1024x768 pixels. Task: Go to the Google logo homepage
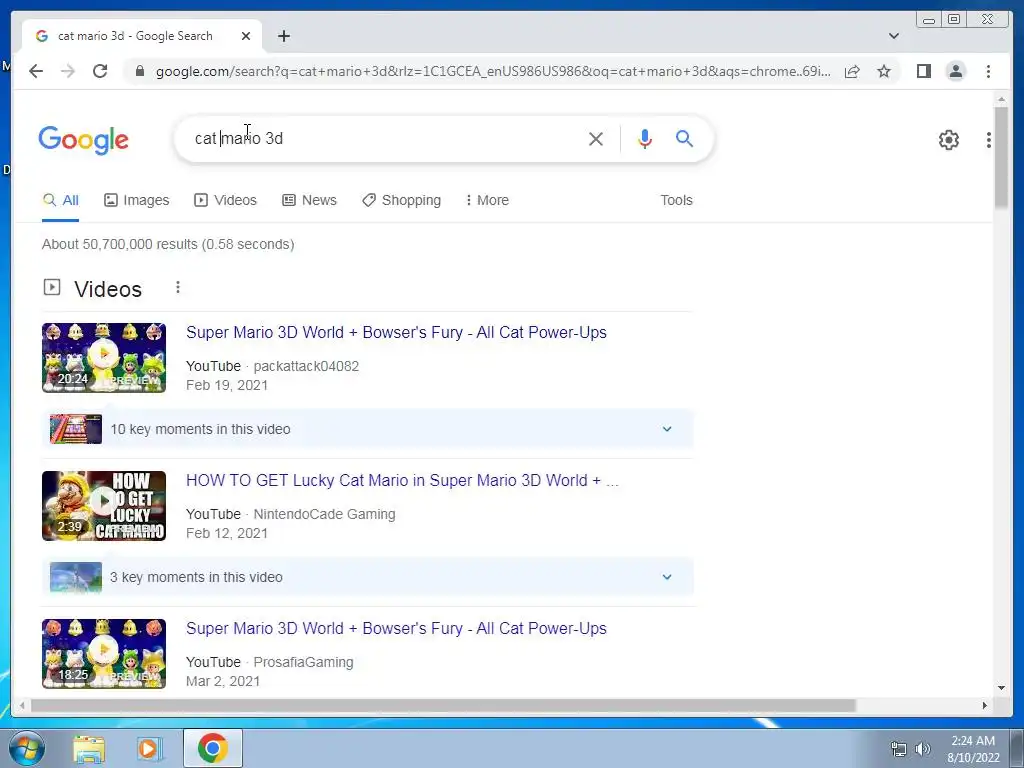(84, 140)
